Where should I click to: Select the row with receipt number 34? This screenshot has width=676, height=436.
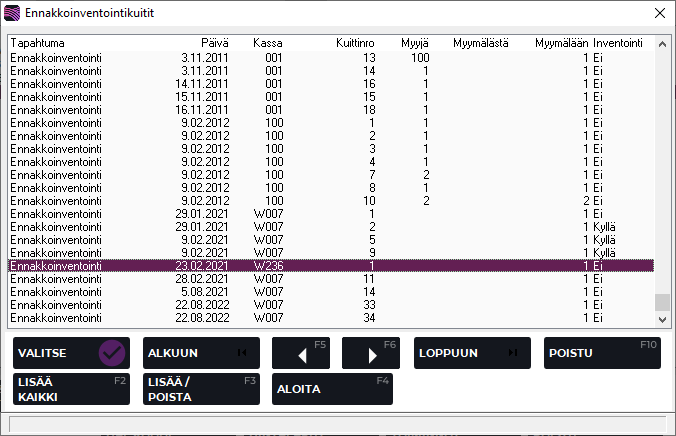pos(330,318)
